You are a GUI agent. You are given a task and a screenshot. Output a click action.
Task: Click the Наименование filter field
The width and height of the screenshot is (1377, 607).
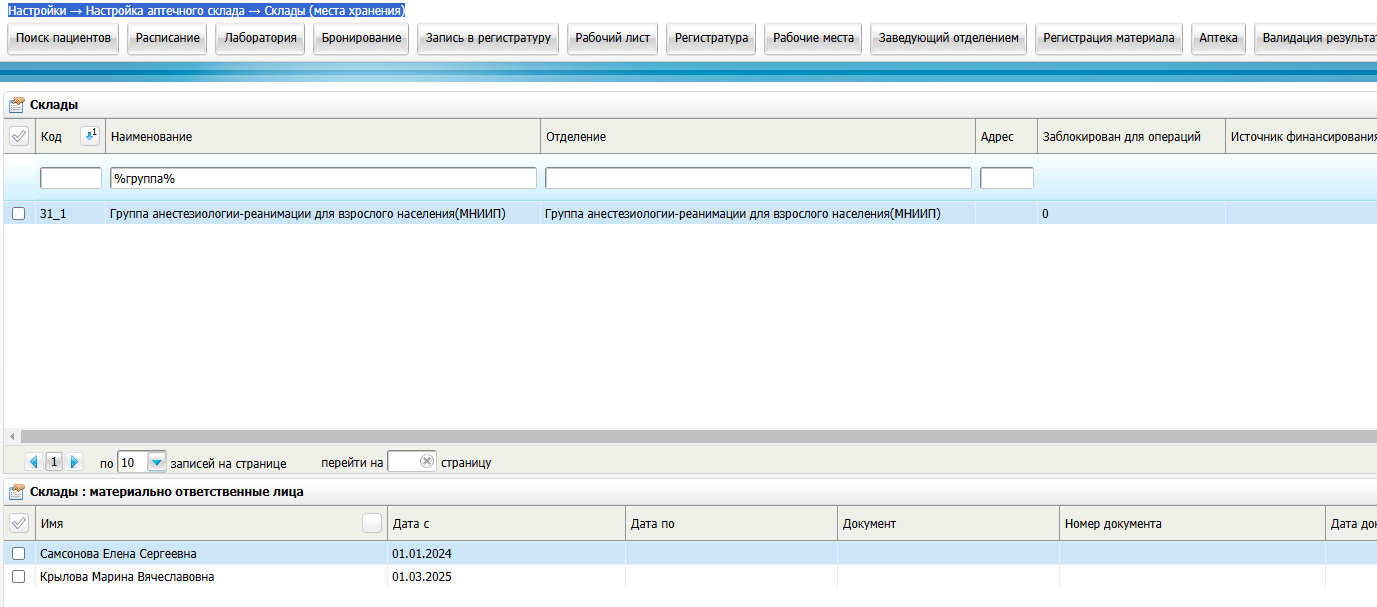(323, 178)
